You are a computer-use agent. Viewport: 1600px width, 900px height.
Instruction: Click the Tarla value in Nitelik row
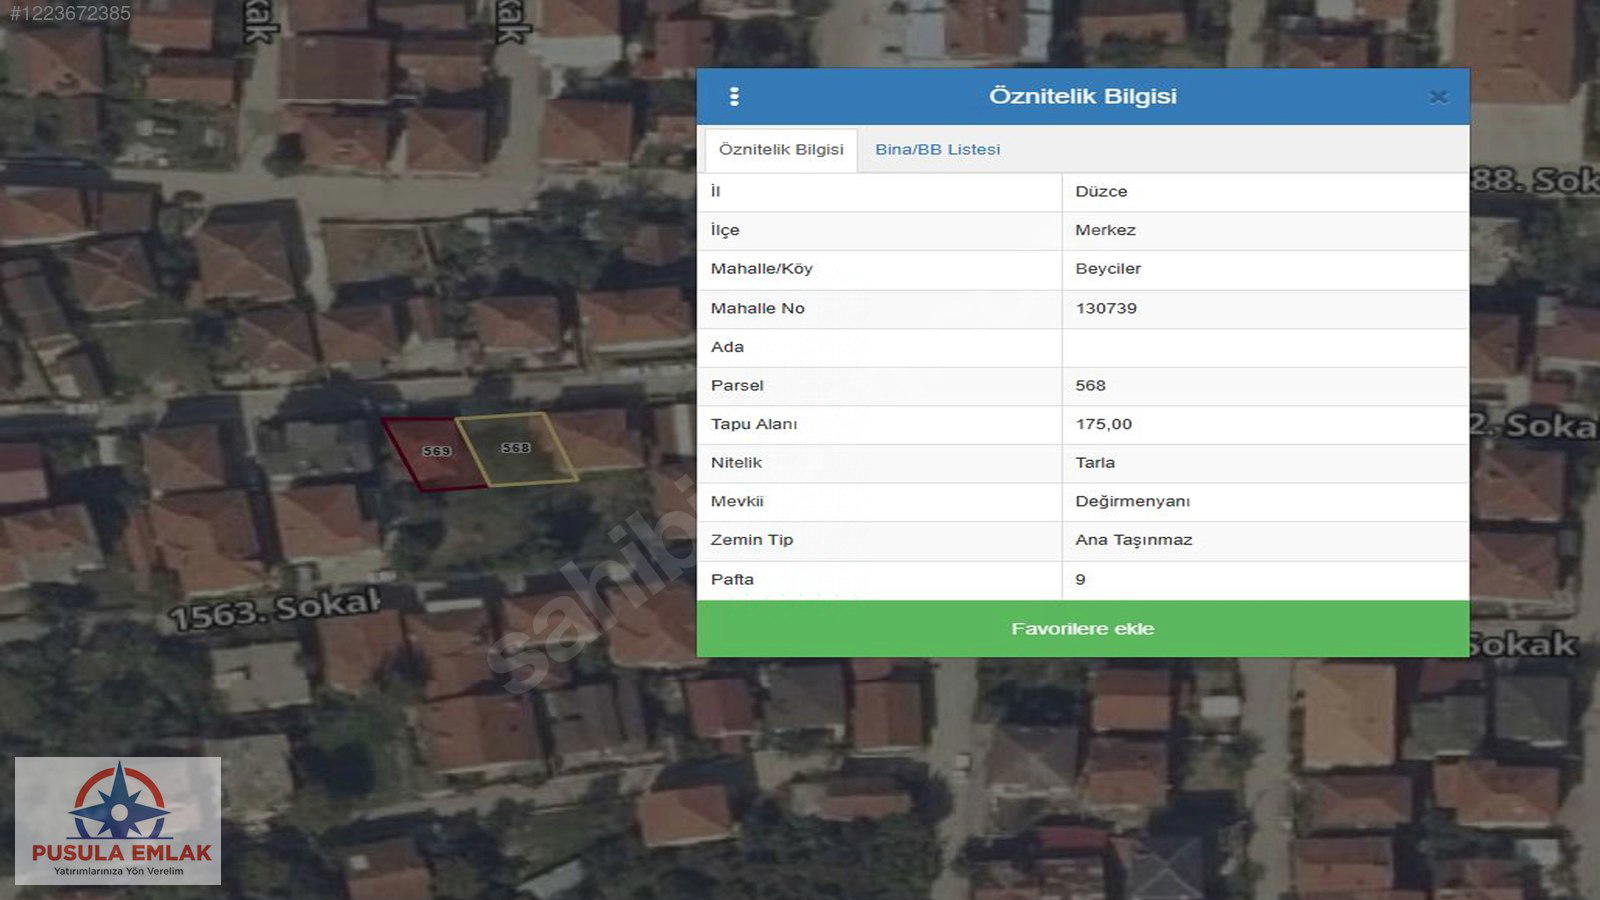[1095, 463]
